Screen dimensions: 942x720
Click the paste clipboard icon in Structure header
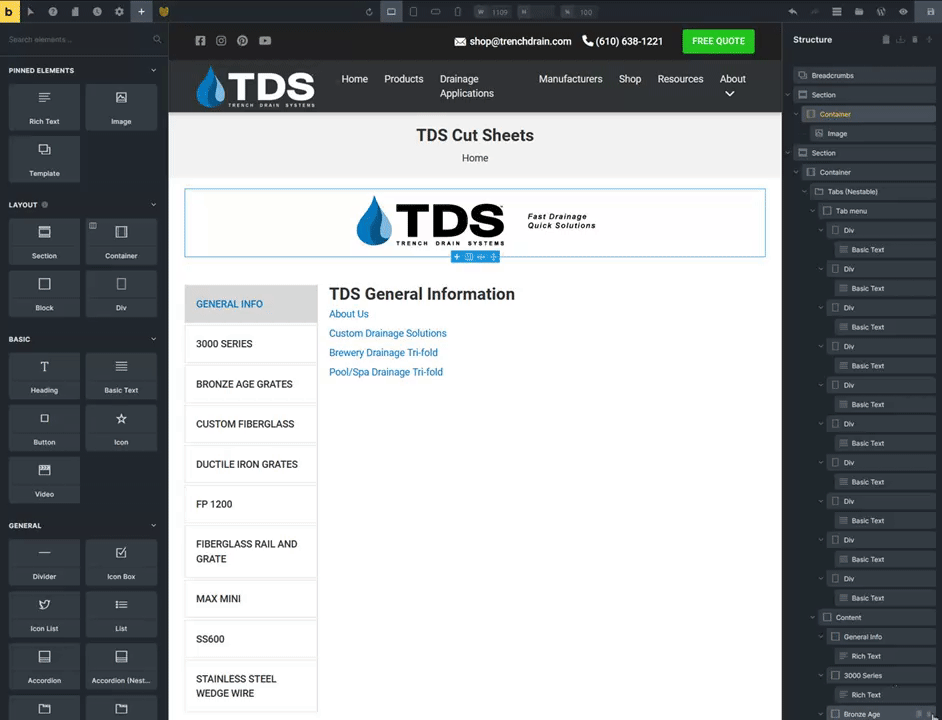click(886, 40)
